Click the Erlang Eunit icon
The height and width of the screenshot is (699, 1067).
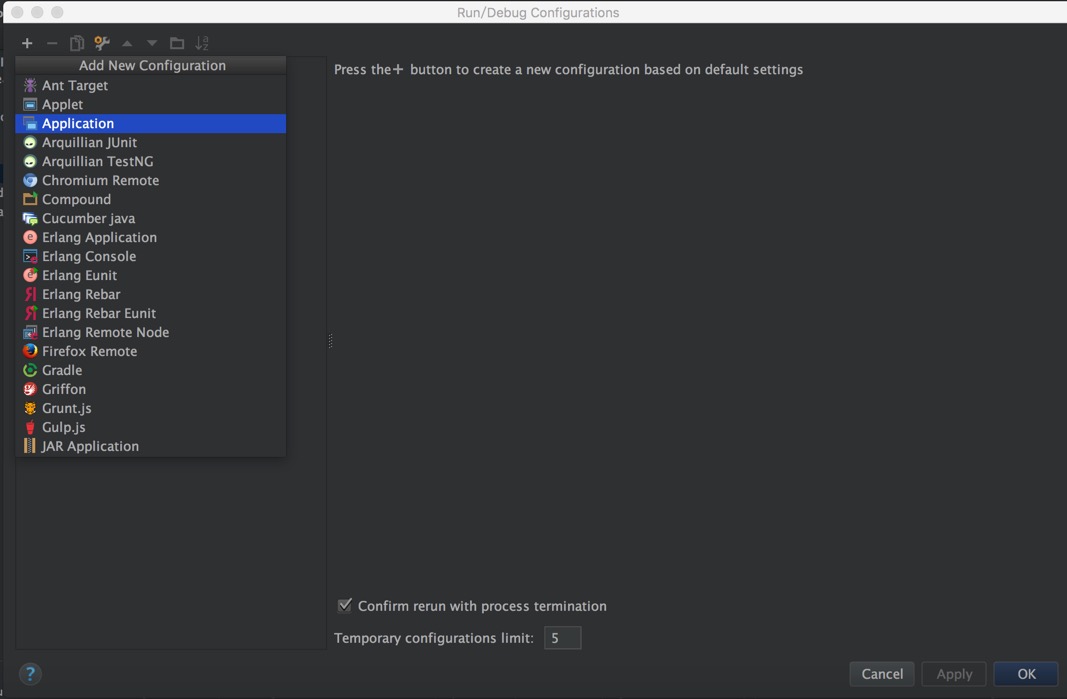click(30, 275)
